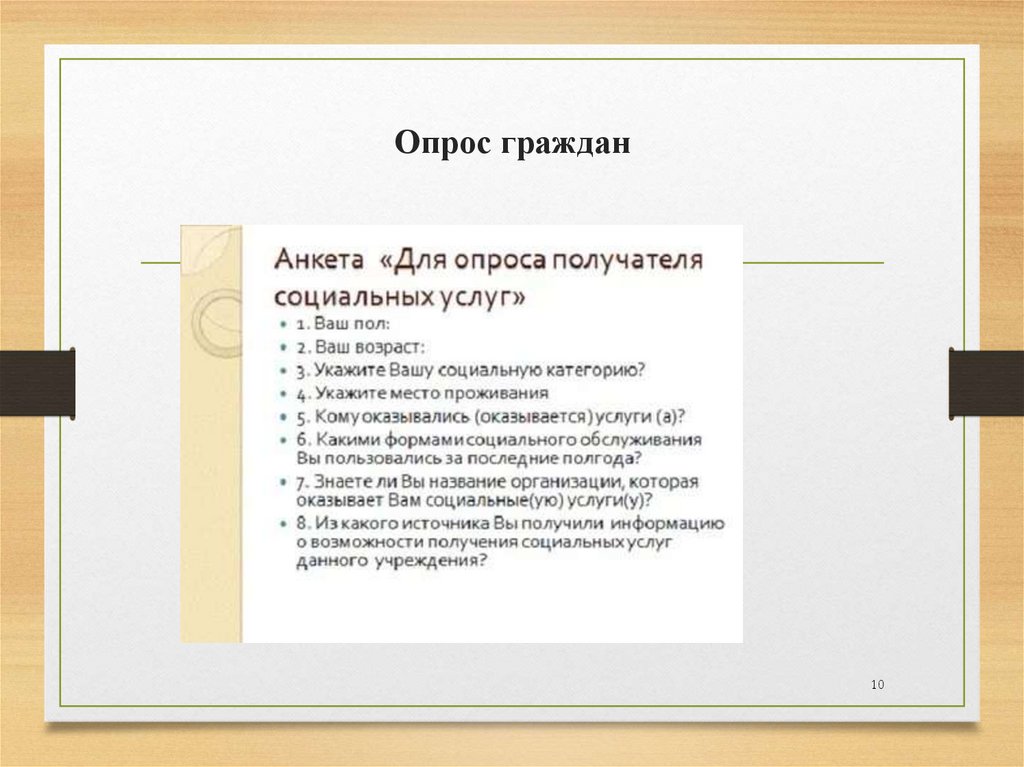Click the embedded questionnaire image
The image size is (1024, 767).
tap(462, 434)
